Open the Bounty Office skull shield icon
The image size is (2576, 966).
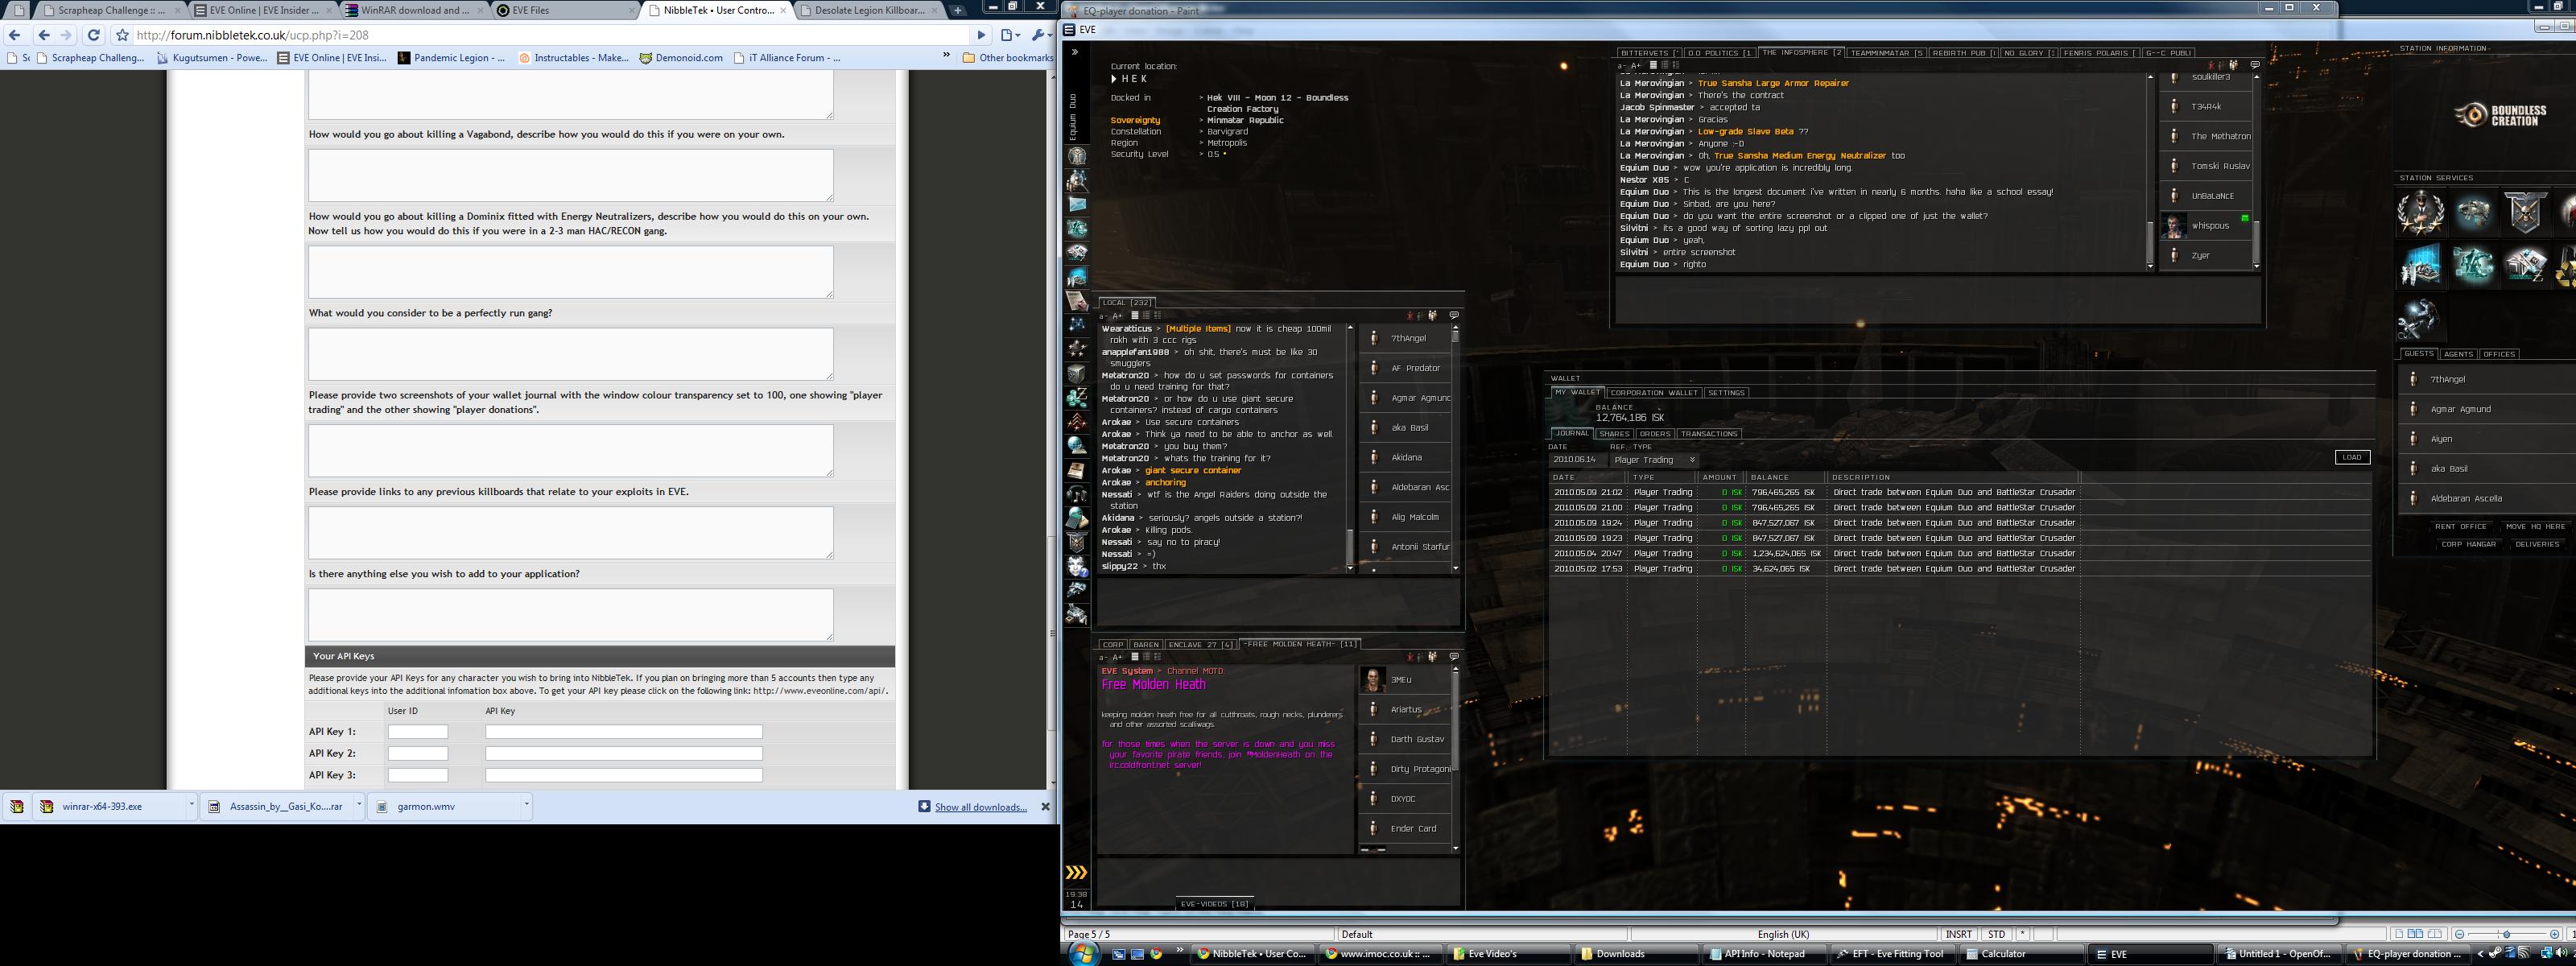[2527, 213]
